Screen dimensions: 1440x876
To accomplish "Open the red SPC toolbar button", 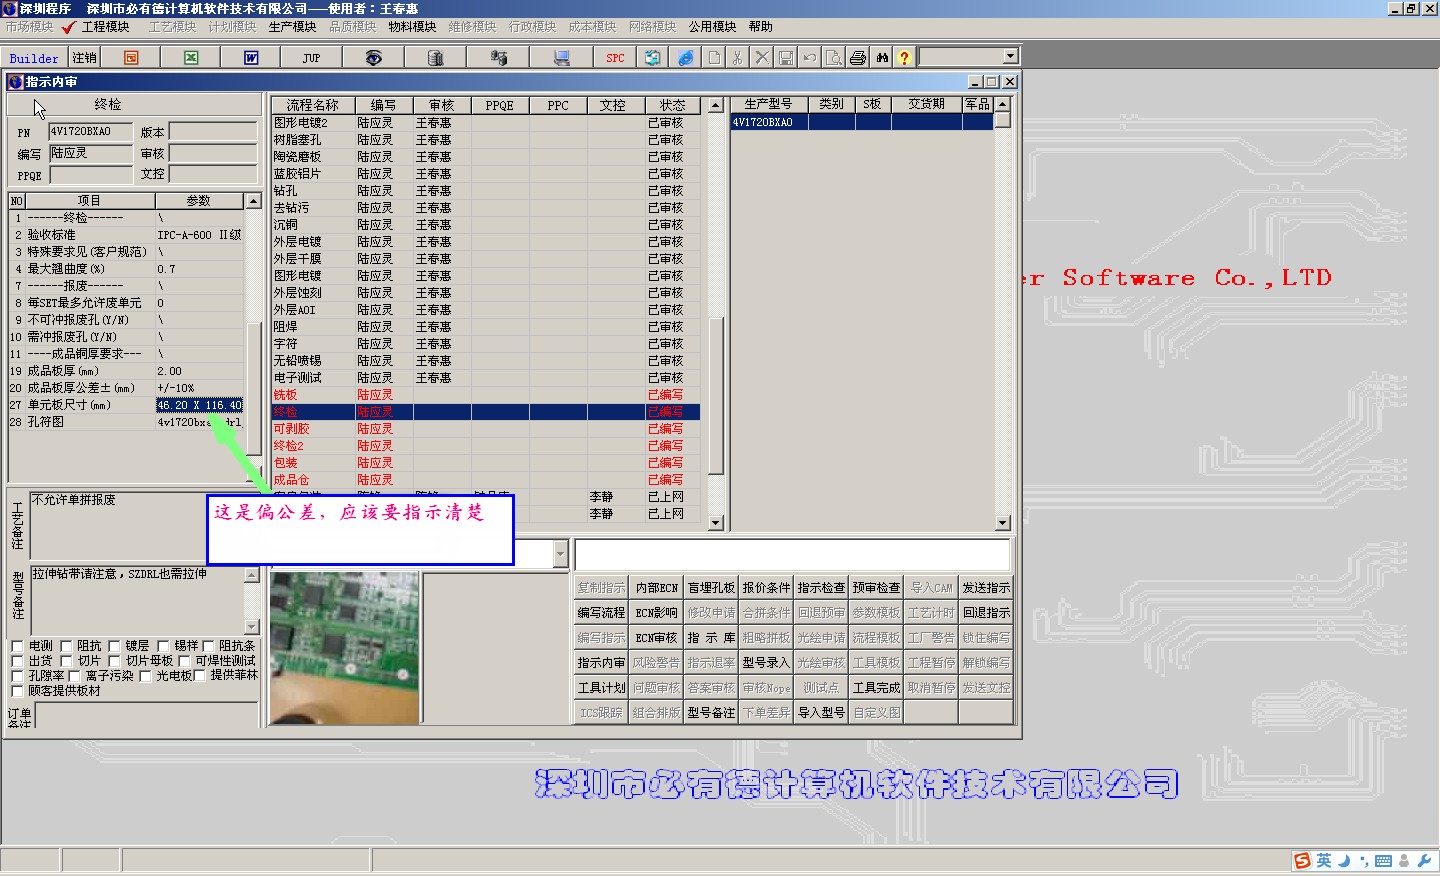I will click(x=615, y=58).
